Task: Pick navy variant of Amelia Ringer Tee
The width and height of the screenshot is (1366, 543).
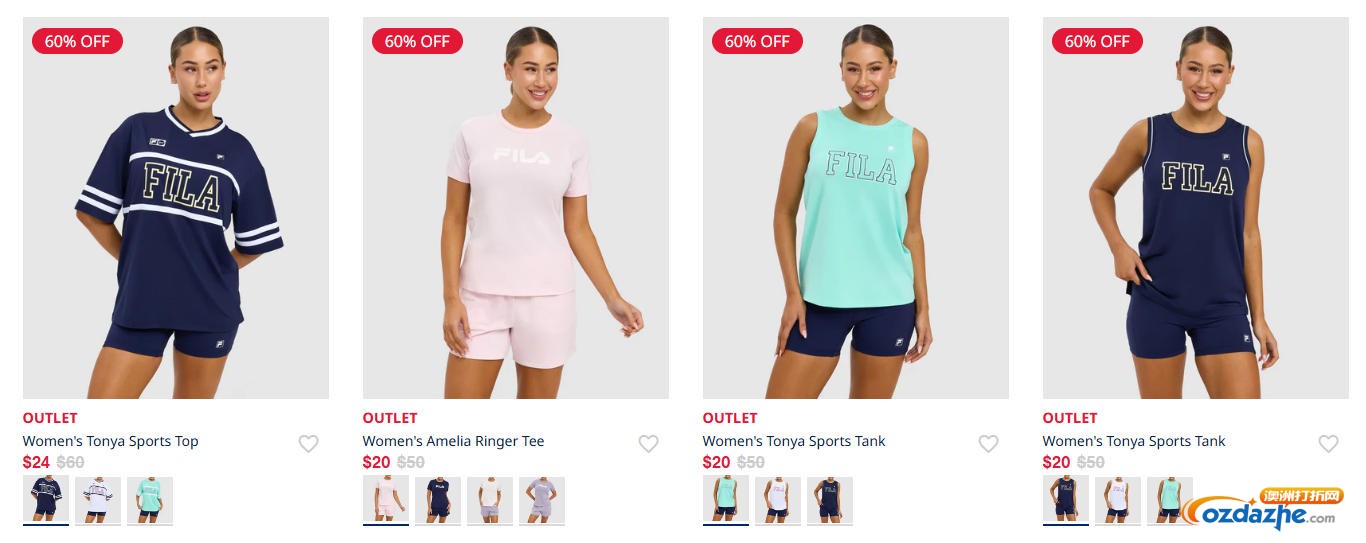Action: coord(438,500)
